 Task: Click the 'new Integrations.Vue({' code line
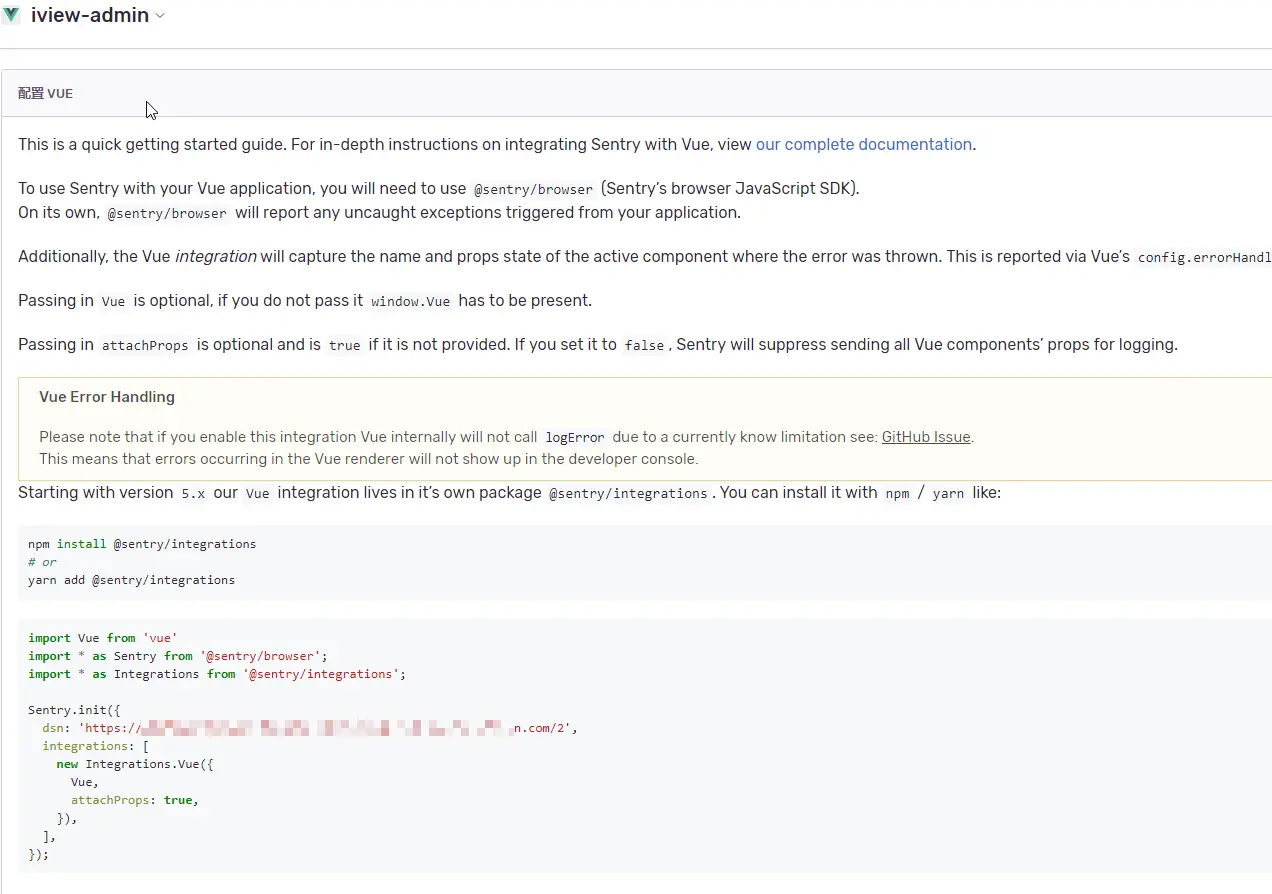(x=135, y=764)
